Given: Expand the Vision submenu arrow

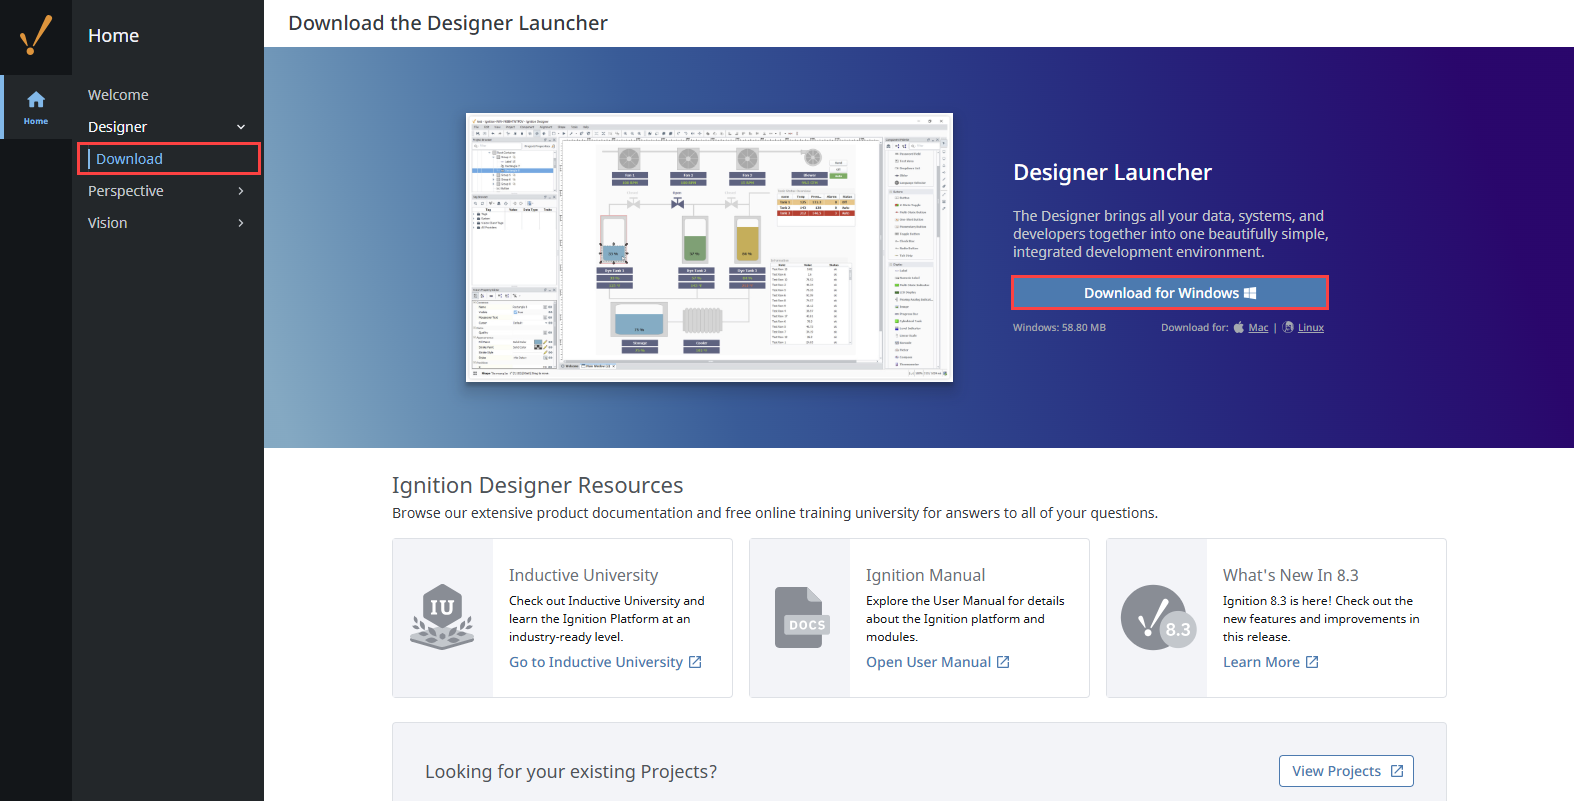Looking at the screenshot, I should (x=241, y=223).
